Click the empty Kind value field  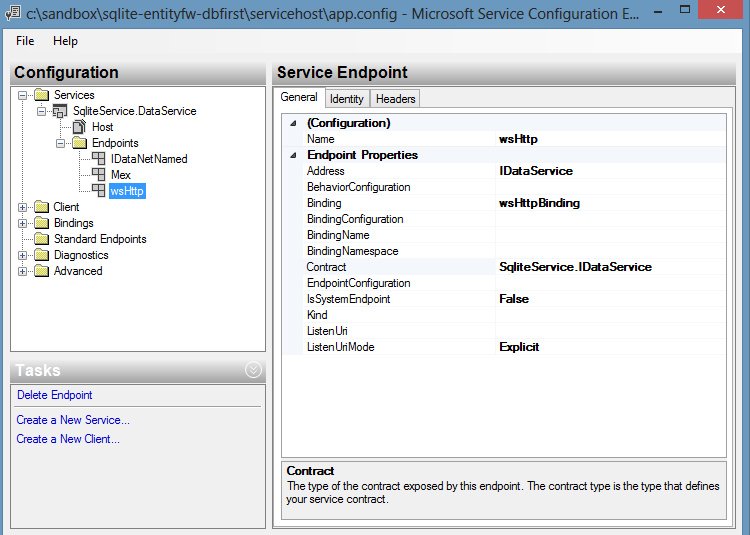tap(611, 315)
